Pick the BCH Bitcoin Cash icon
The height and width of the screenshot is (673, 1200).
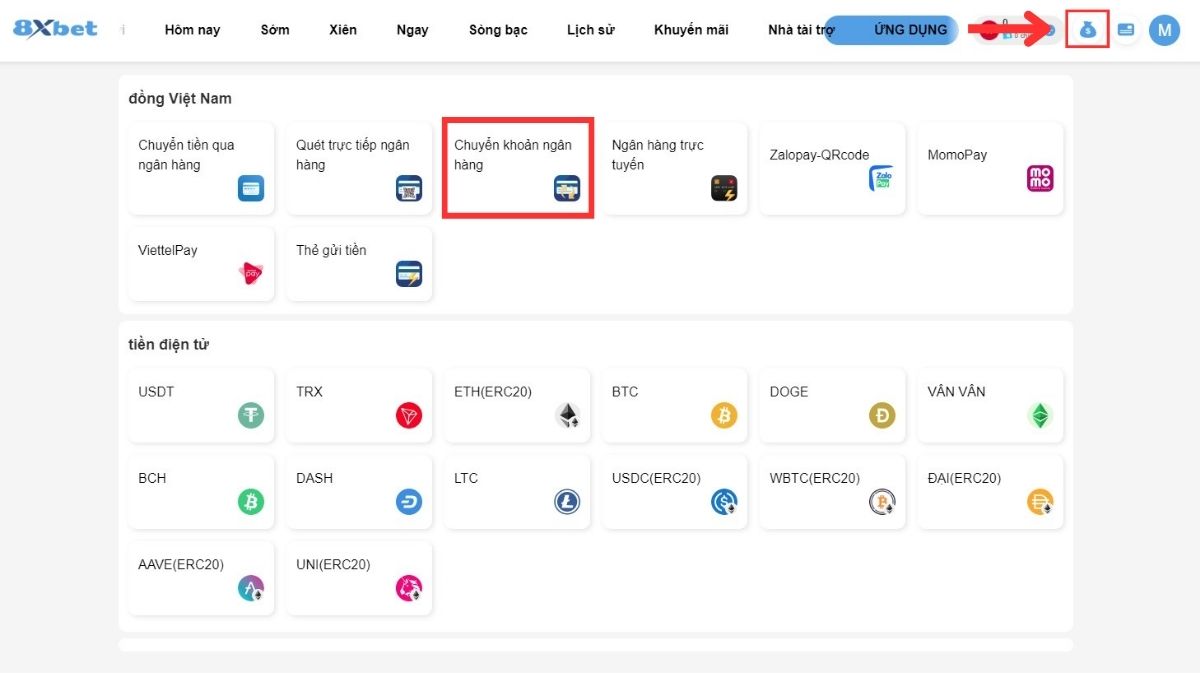click(251, 502)
